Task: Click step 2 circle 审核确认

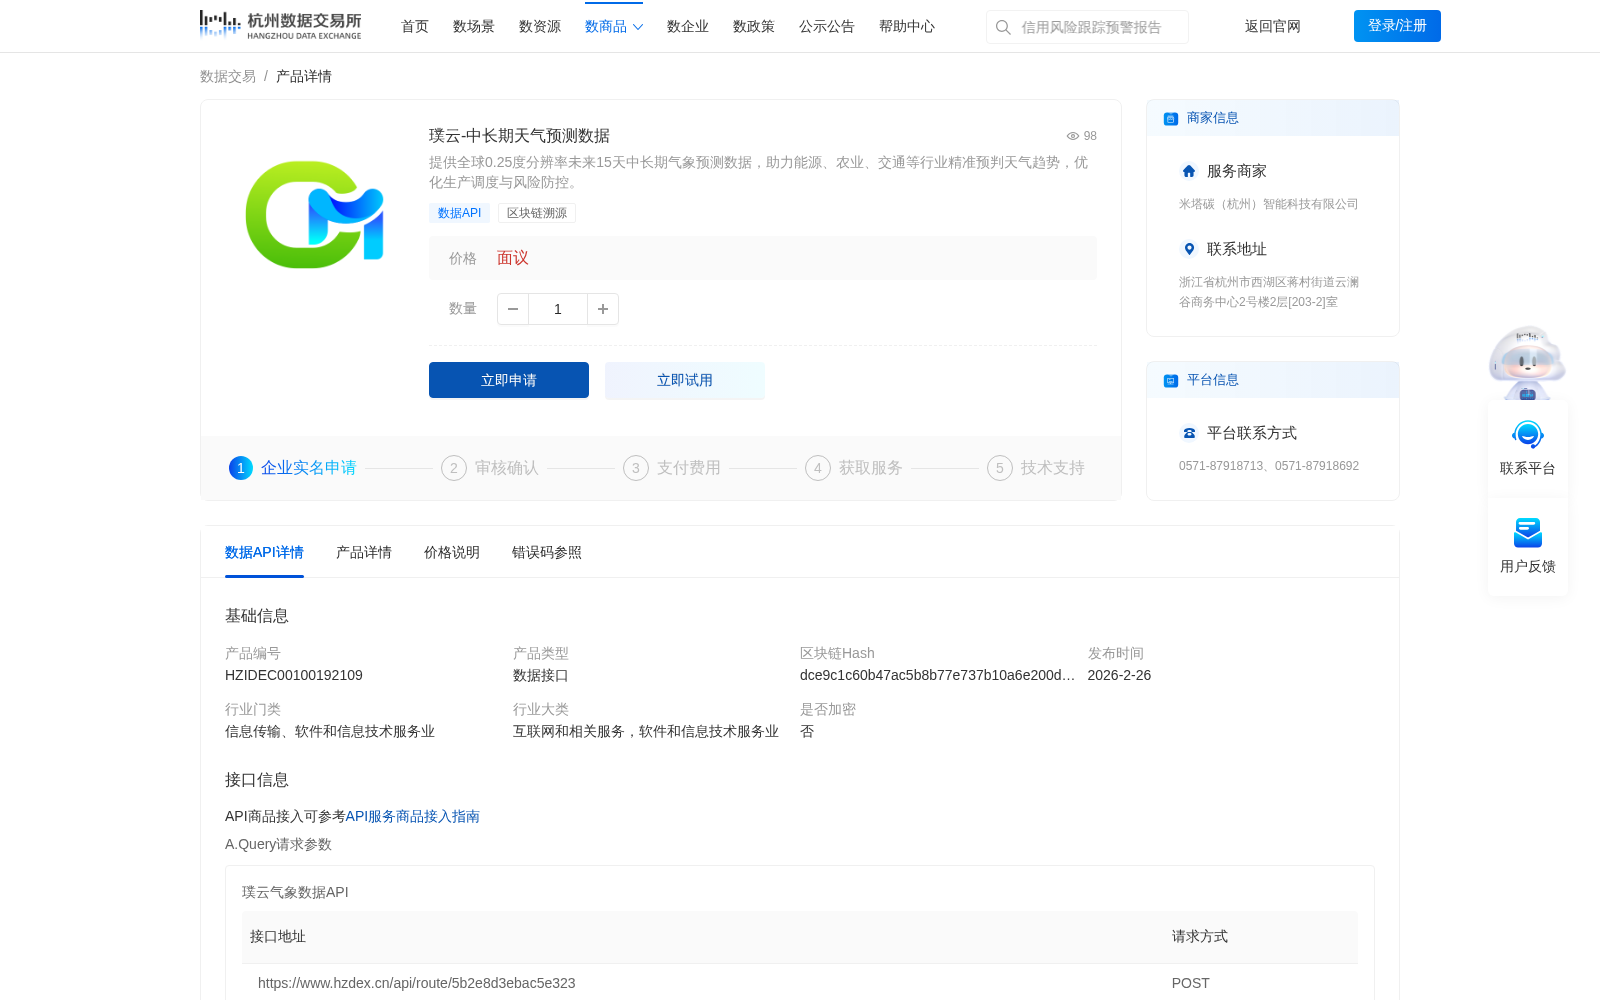Action: (x=454, y=468)
